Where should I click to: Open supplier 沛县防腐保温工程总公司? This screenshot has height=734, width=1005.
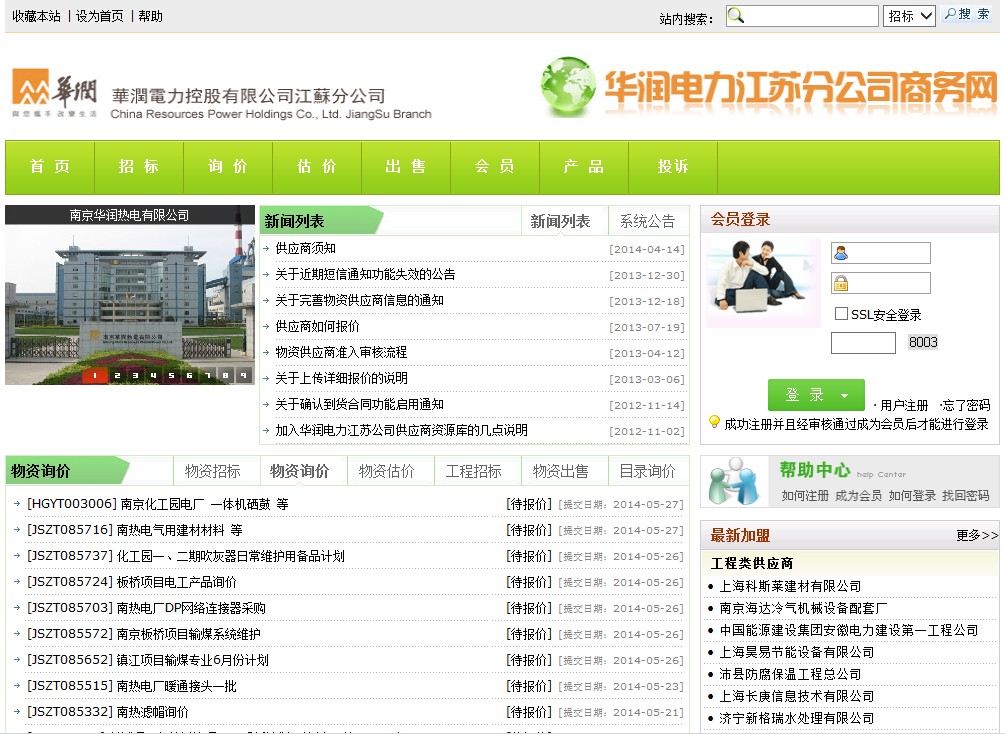pyautogui.click(x=790, y=674)
